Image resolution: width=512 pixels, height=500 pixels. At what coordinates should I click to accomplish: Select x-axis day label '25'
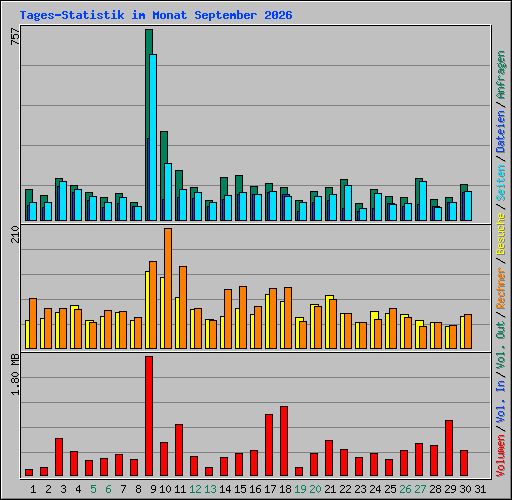(390, 489)
